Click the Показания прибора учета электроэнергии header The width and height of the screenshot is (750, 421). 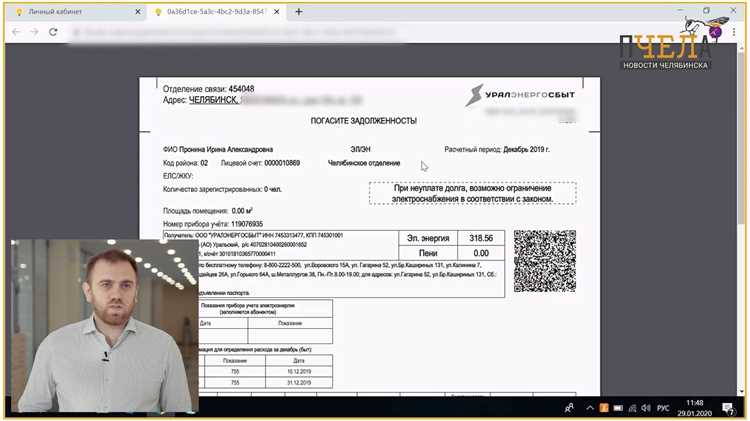247,308
